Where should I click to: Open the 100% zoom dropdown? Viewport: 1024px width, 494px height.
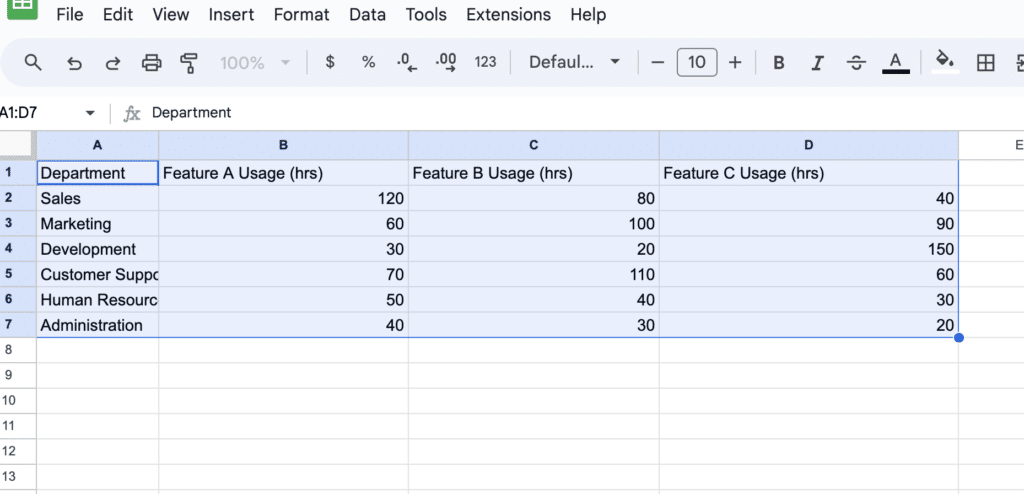tap(255, 63)
